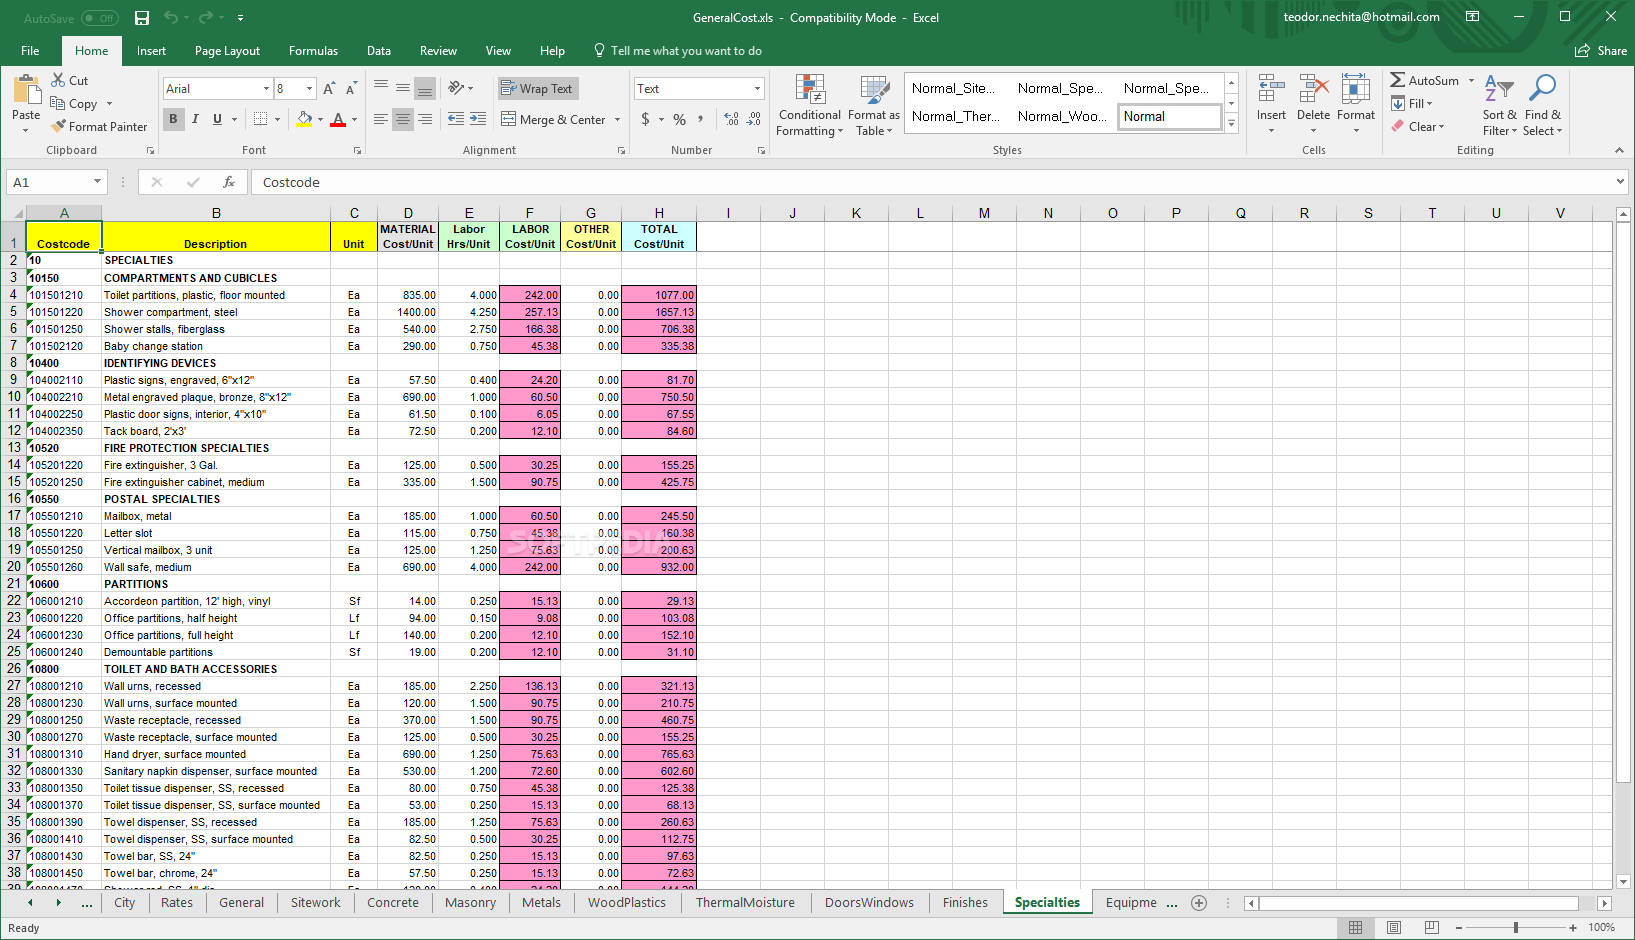This screenshot has width=1635, height=940.
Task: Open Find & Select magnifier
Action: (x=1543, y=106)
